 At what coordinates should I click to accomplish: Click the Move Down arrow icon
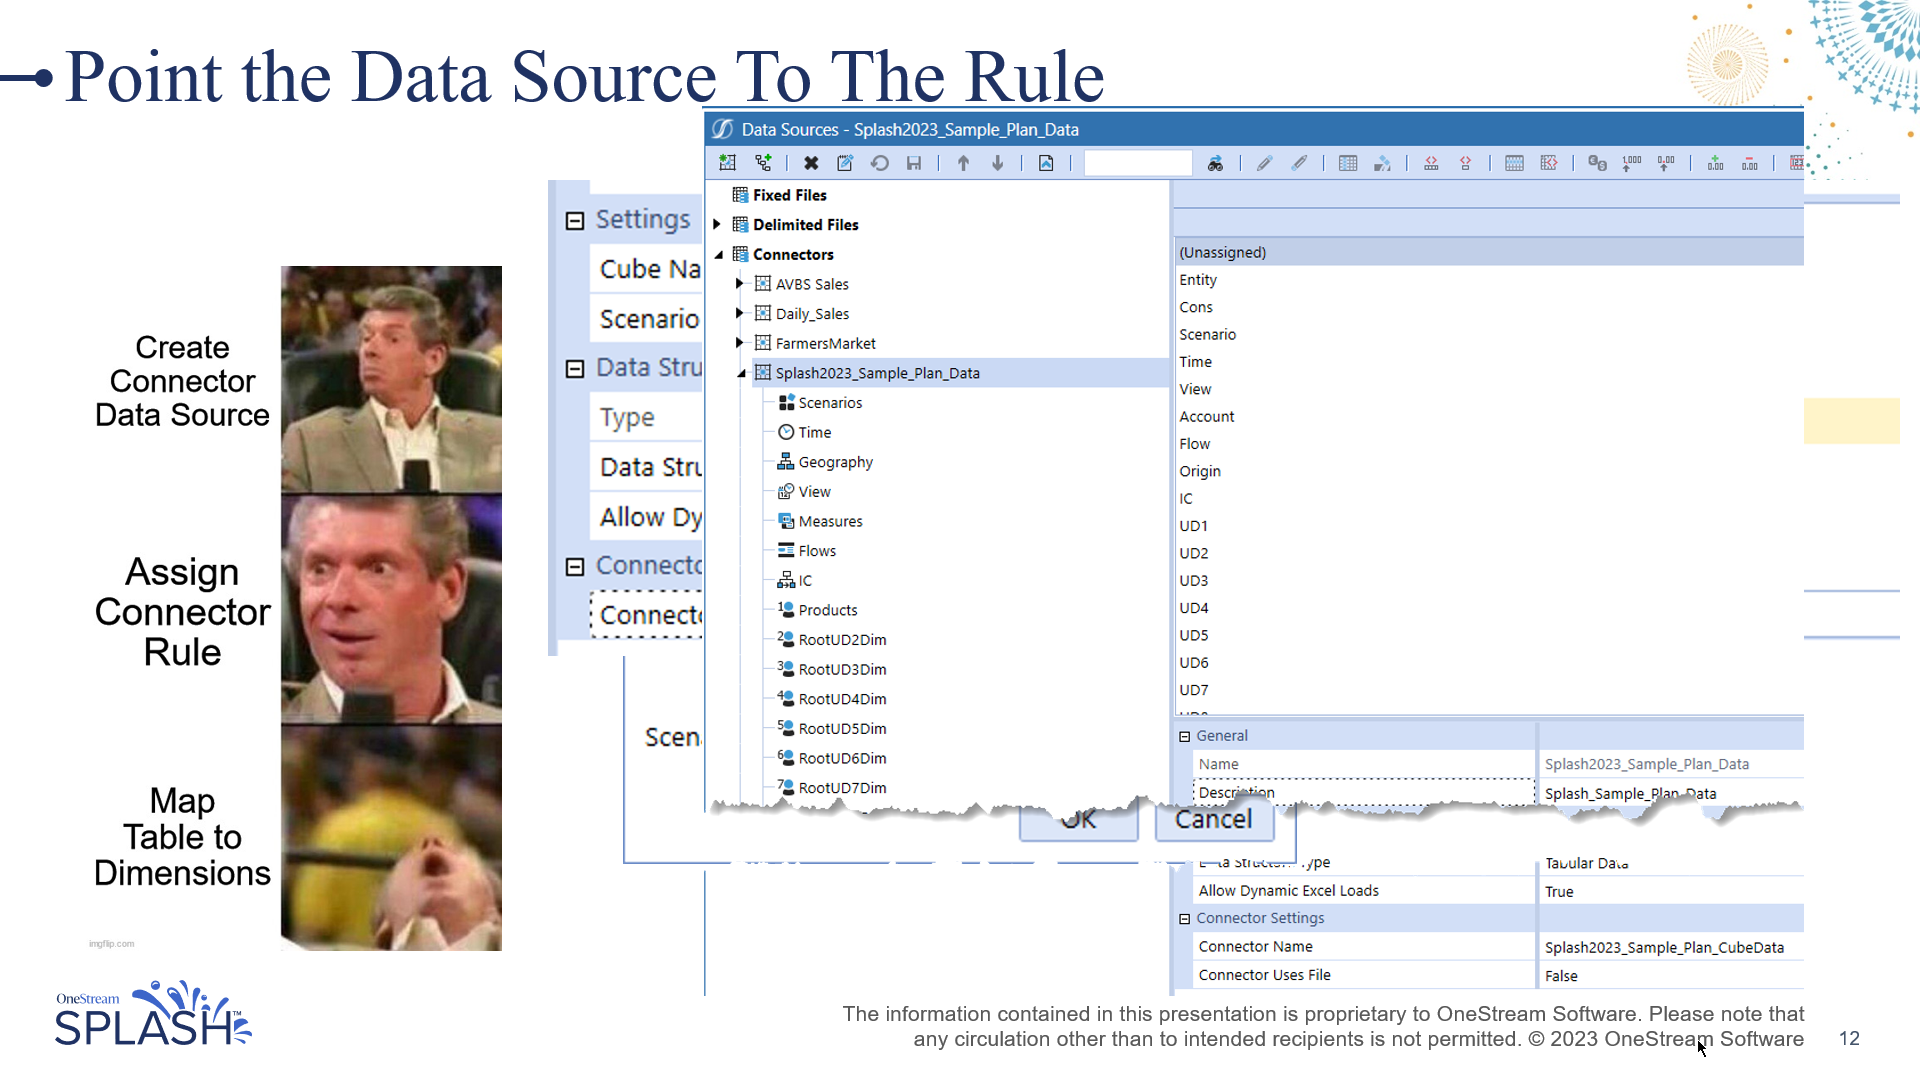[997, 163]
